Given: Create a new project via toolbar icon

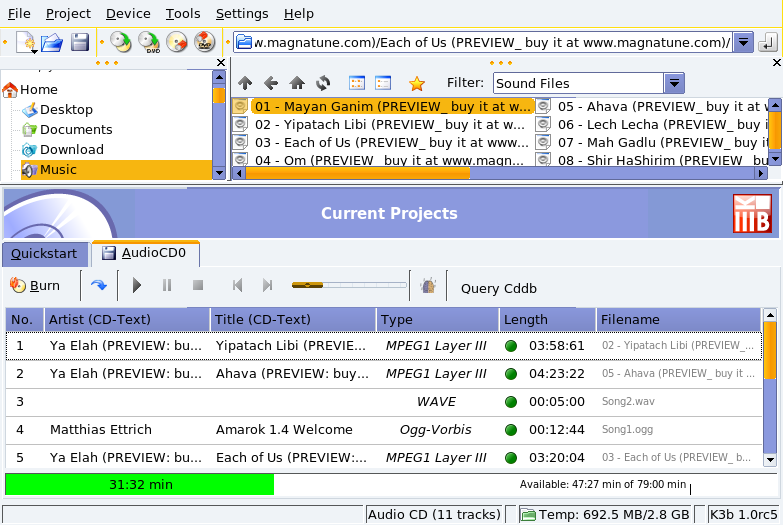Looking at the screenshot, I should coord(26,42).
